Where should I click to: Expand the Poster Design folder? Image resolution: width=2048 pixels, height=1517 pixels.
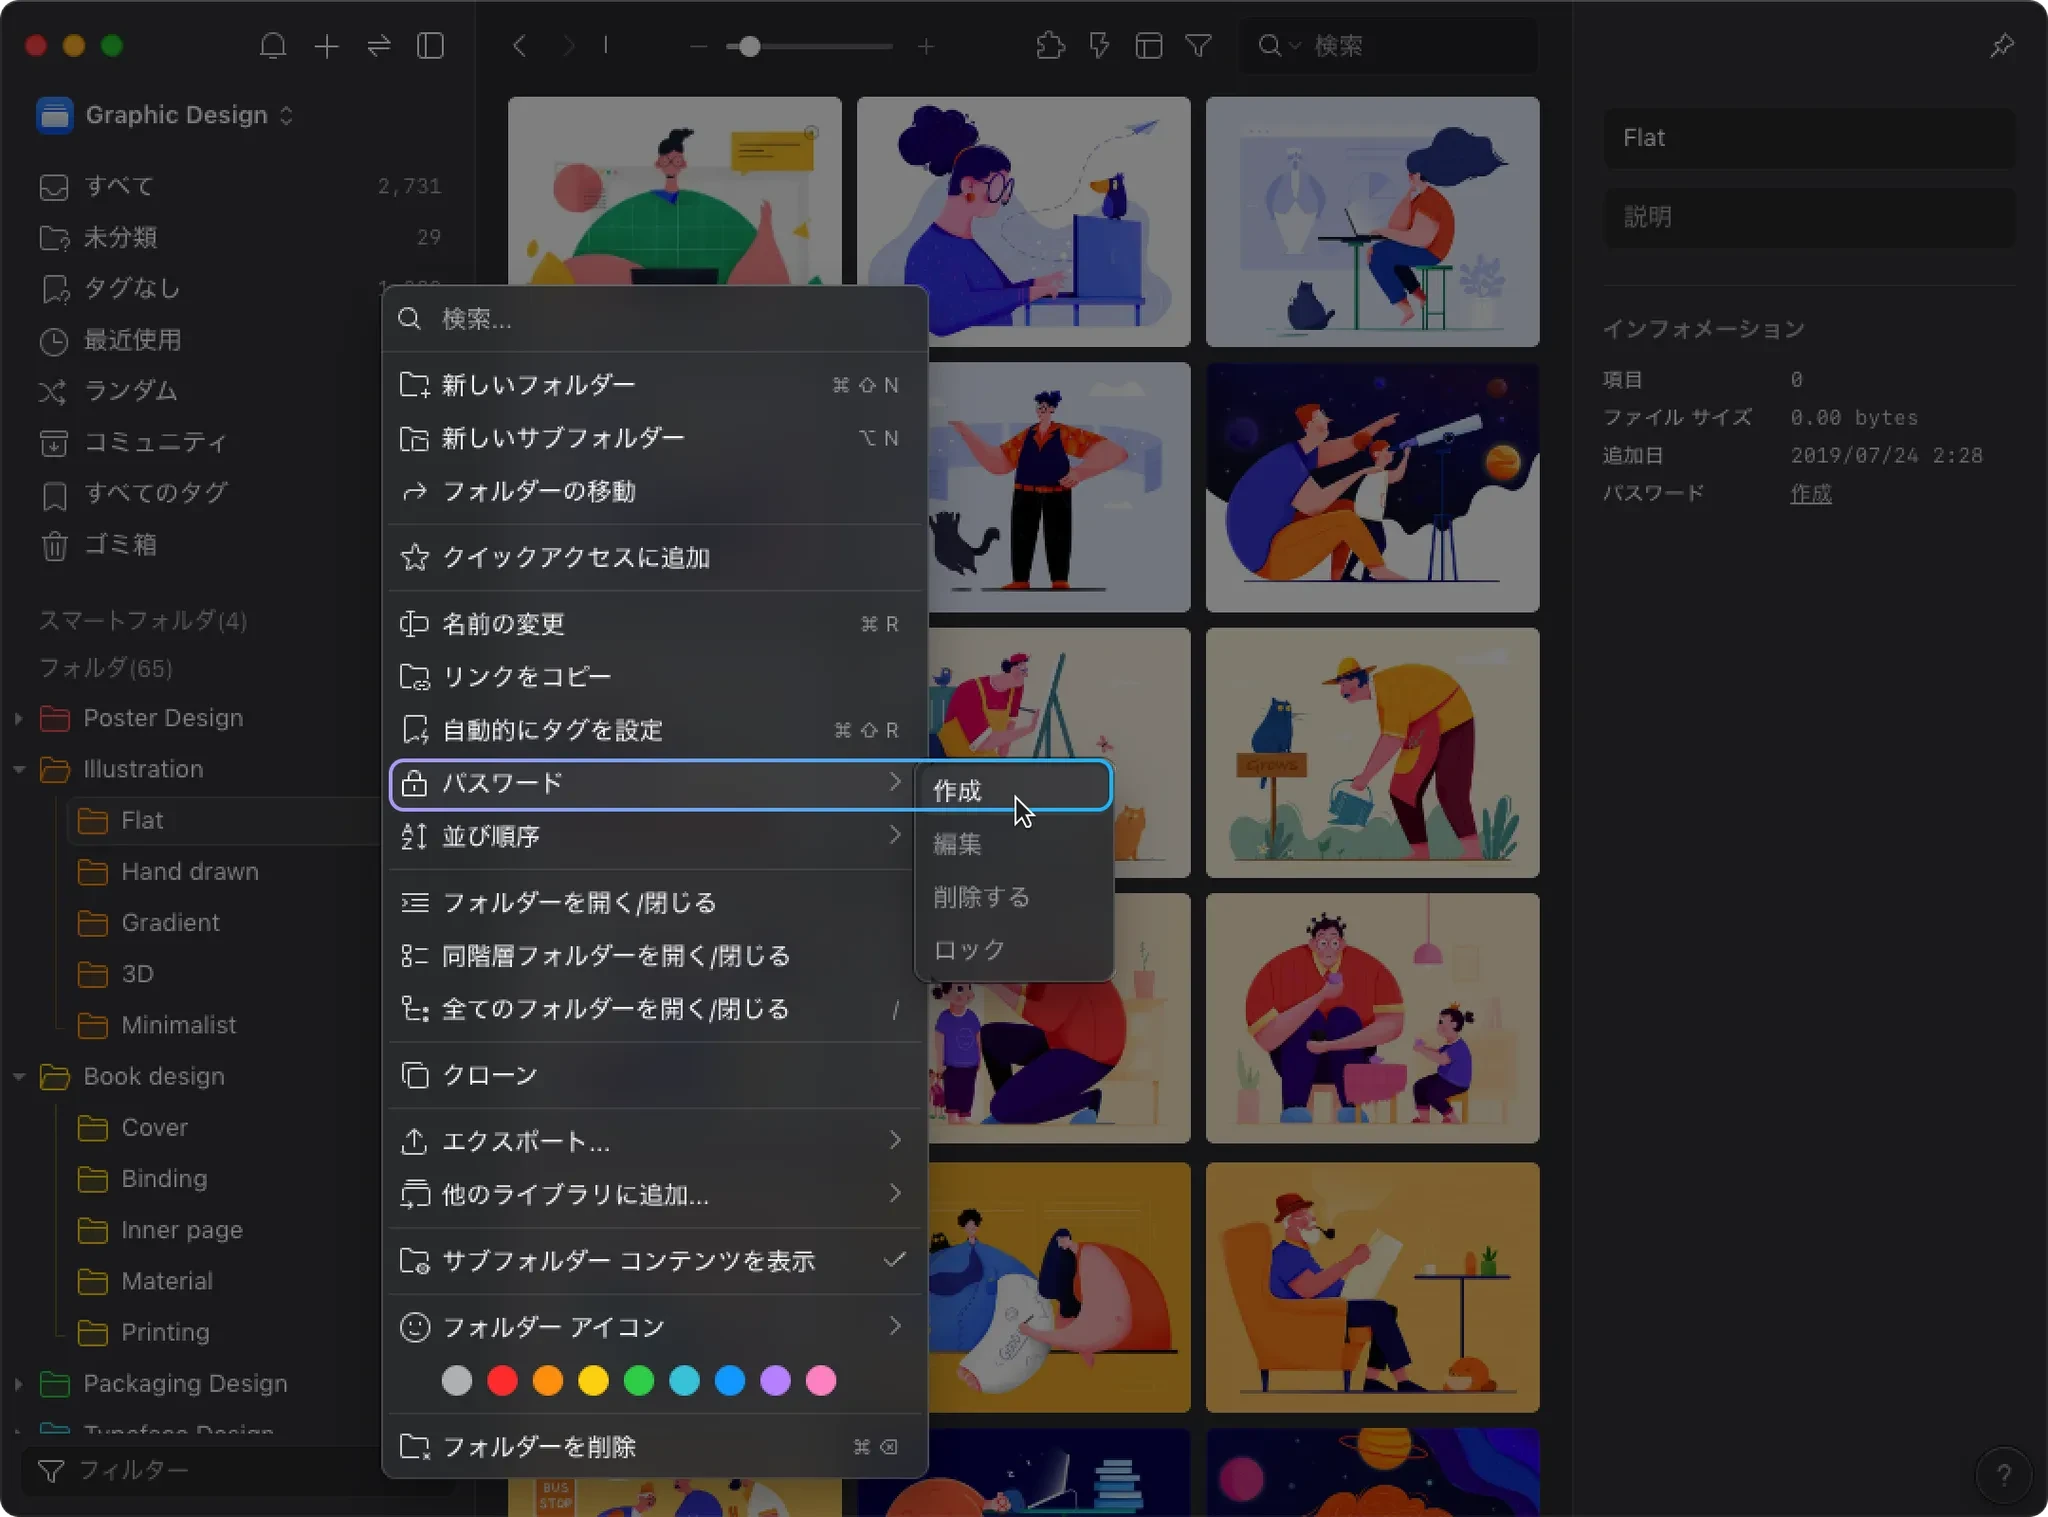(x=18, y=718)
